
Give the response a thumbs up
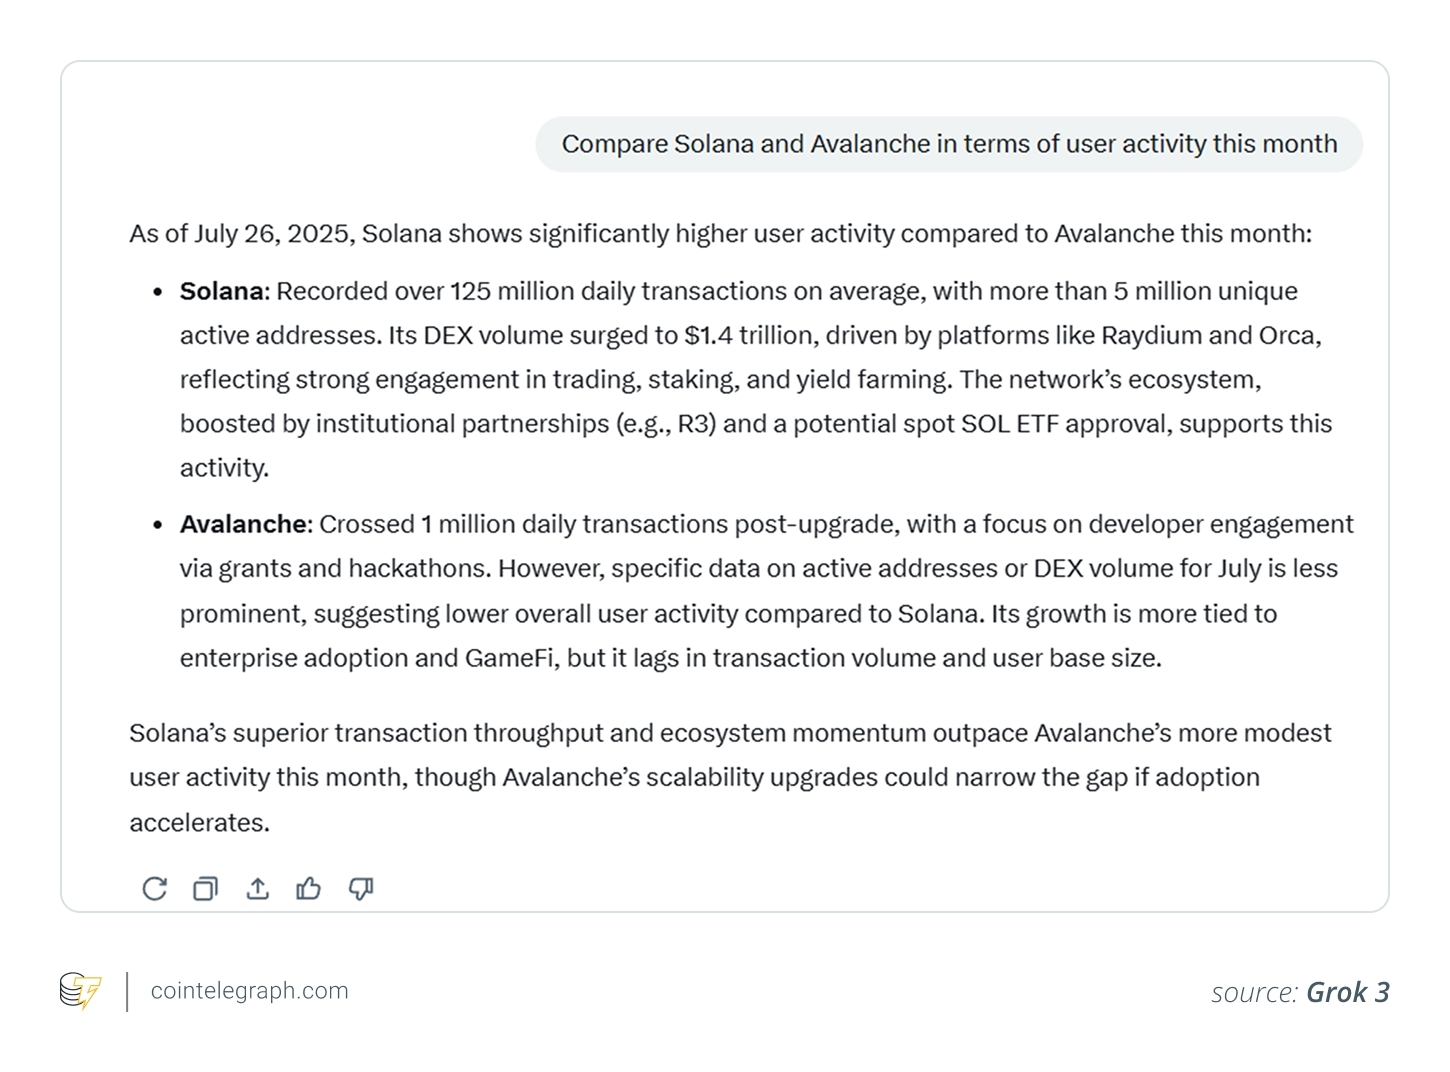coord(309,888)
